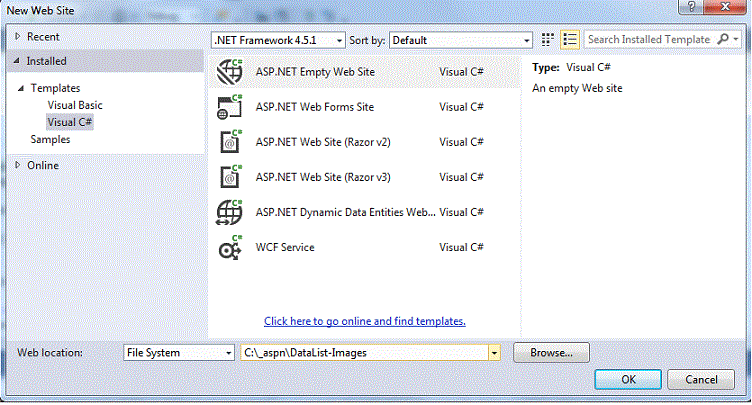Focus the Search Installed Templates field
The image size is (752, 405).
tap(650, 39)
